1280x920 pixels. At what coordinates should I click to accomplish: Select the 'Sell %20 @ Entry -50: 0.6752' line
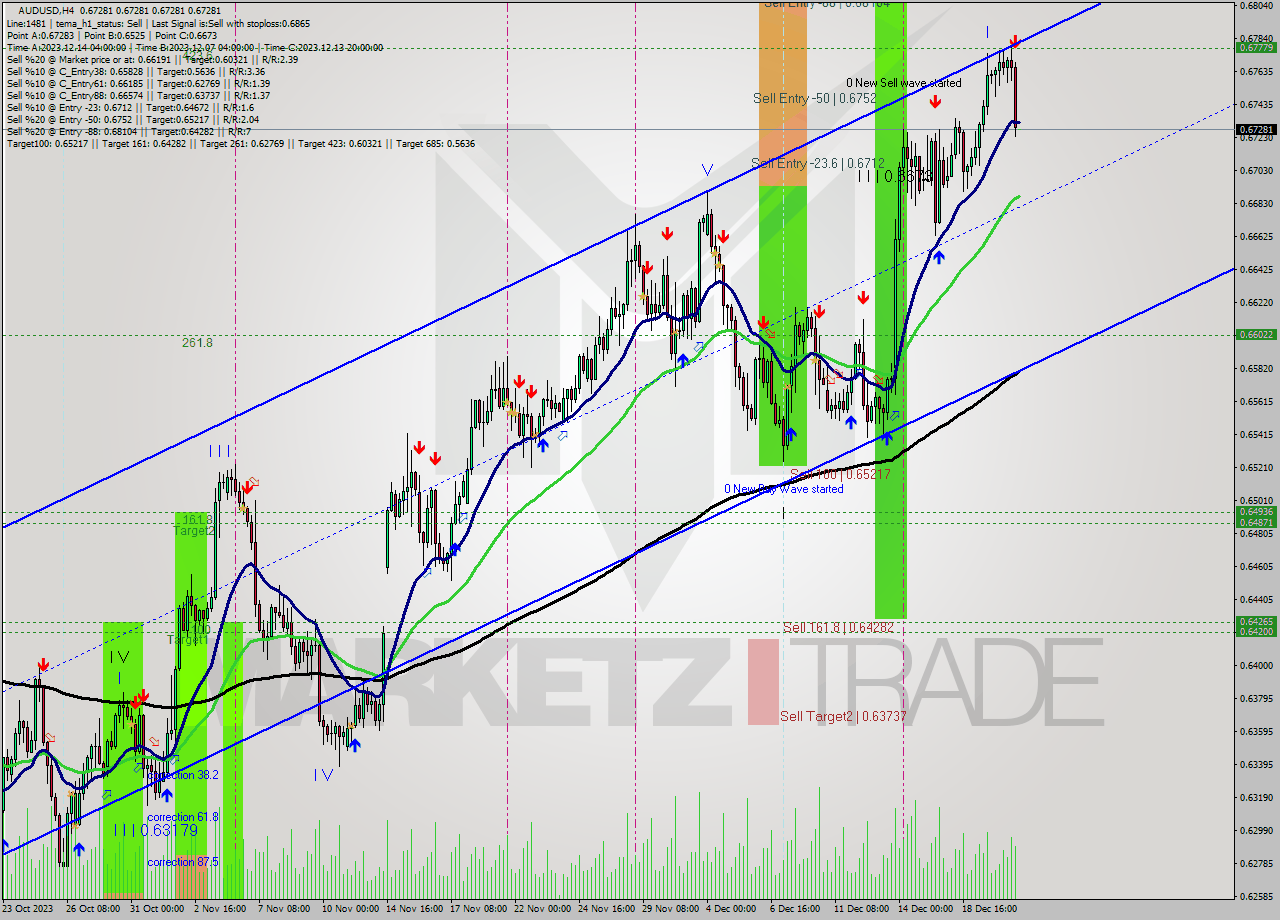pos(132,119)
